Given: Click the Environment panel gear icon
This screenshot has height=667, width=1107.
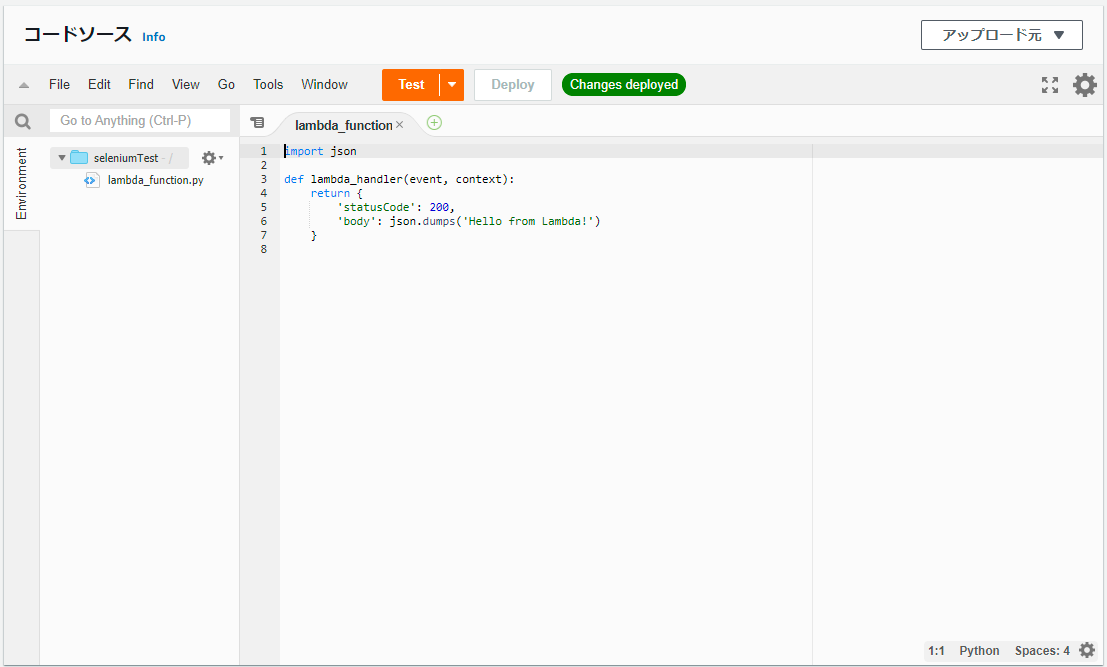Looking at the screenshot, I should coord(210,158).
